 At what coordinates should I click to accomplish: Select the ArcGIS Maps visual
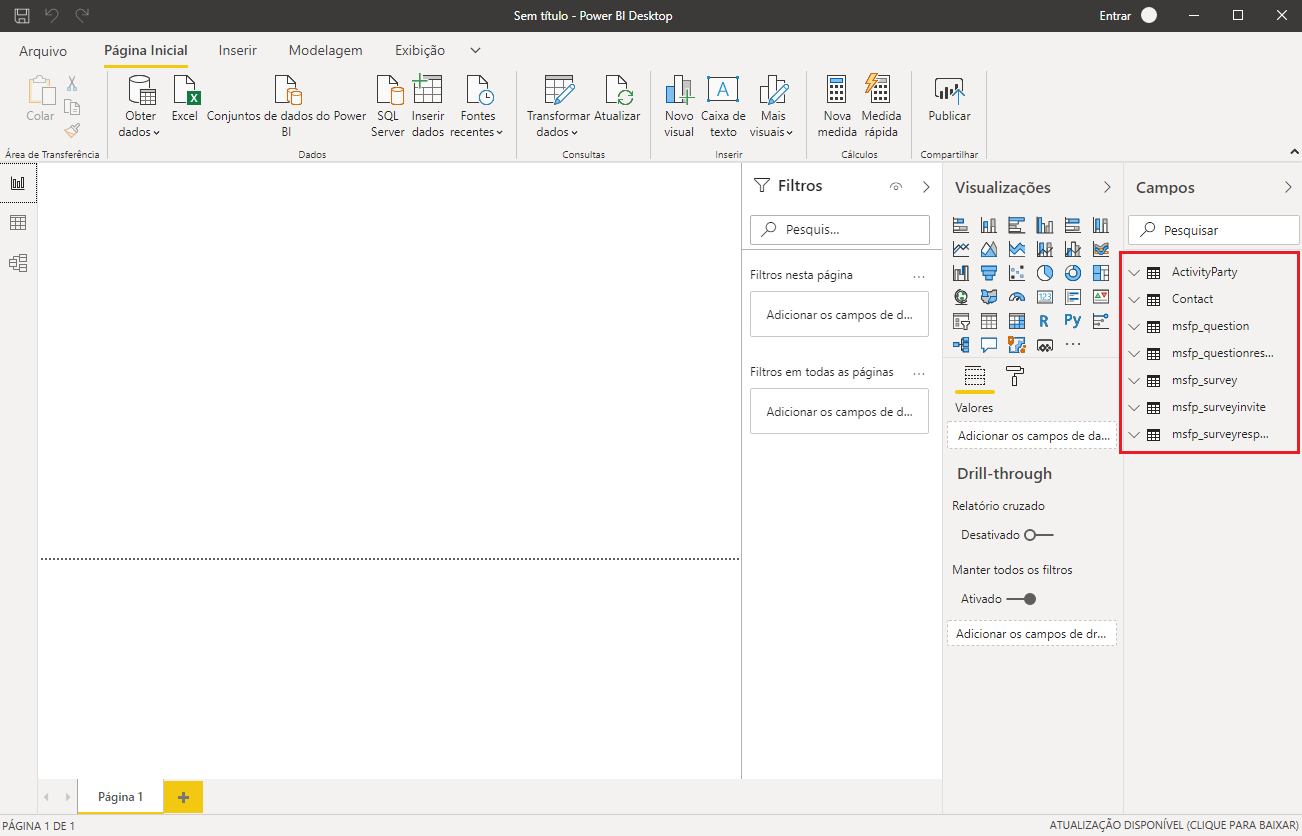pos(1017,345)
